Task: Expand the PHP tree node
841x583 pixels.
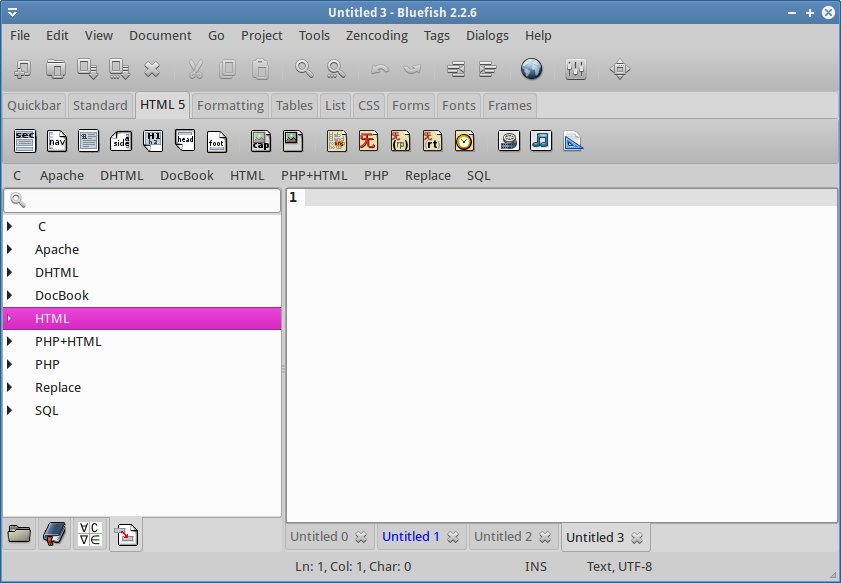Action: 10,364
